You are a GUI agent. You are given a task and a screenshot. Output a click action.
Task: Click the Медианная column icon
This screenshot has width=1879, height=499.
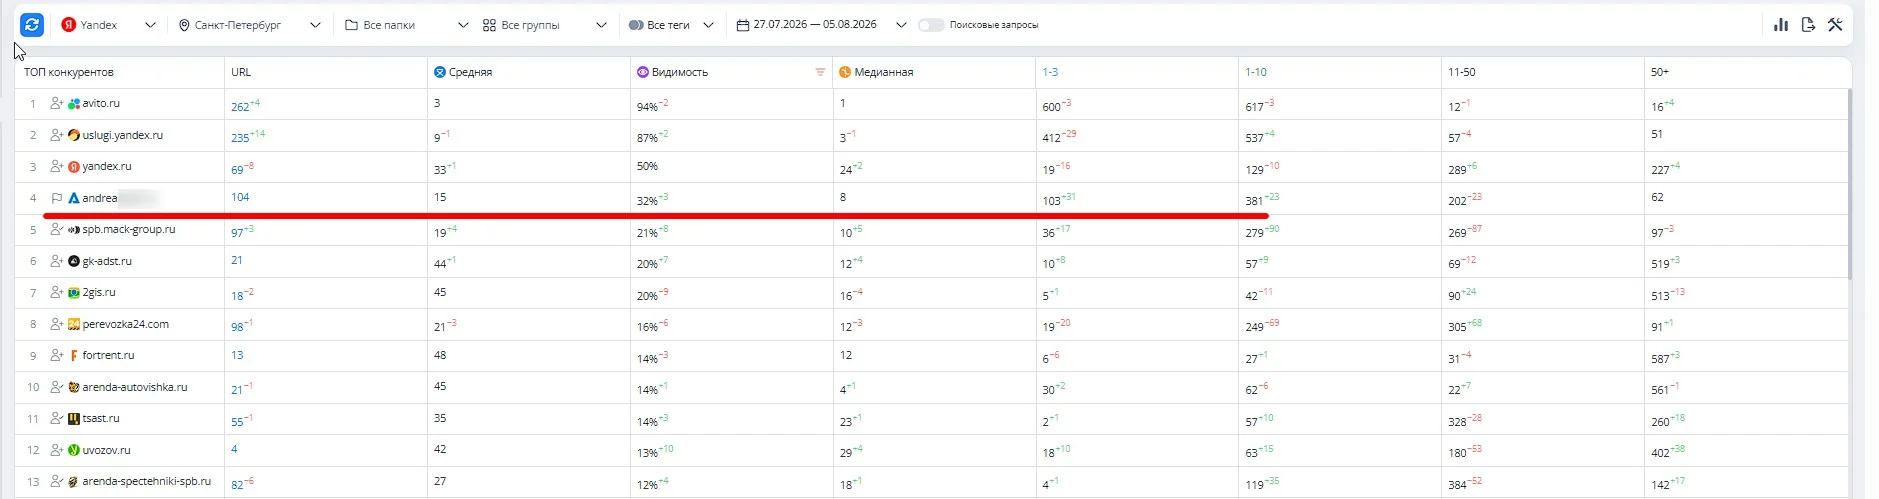[x=845, y=72]
